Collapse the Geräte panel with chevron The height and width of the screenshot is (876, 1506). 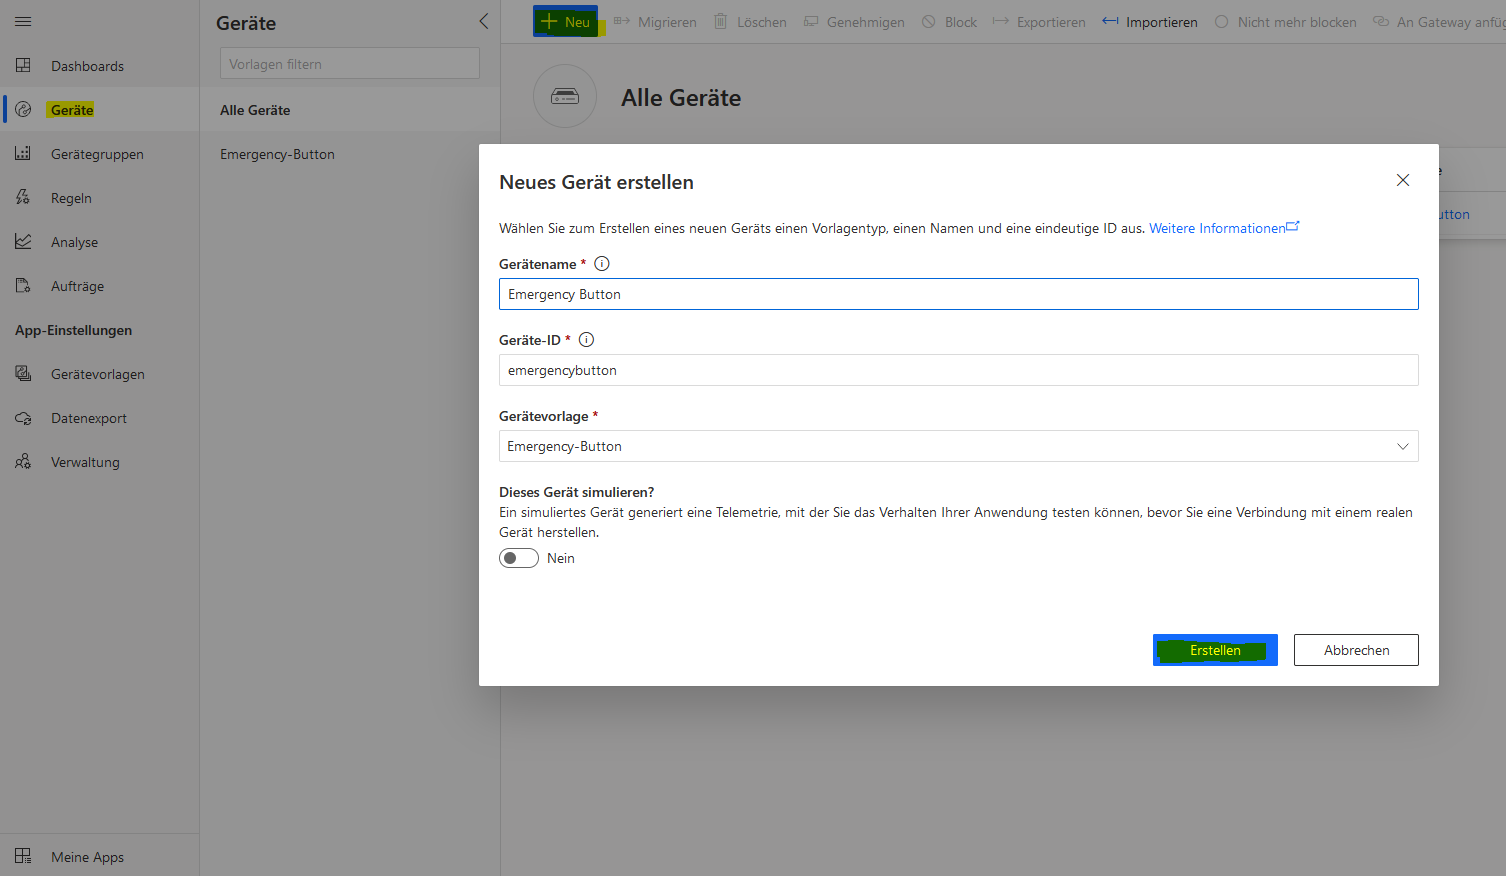(x=484, y=21)
